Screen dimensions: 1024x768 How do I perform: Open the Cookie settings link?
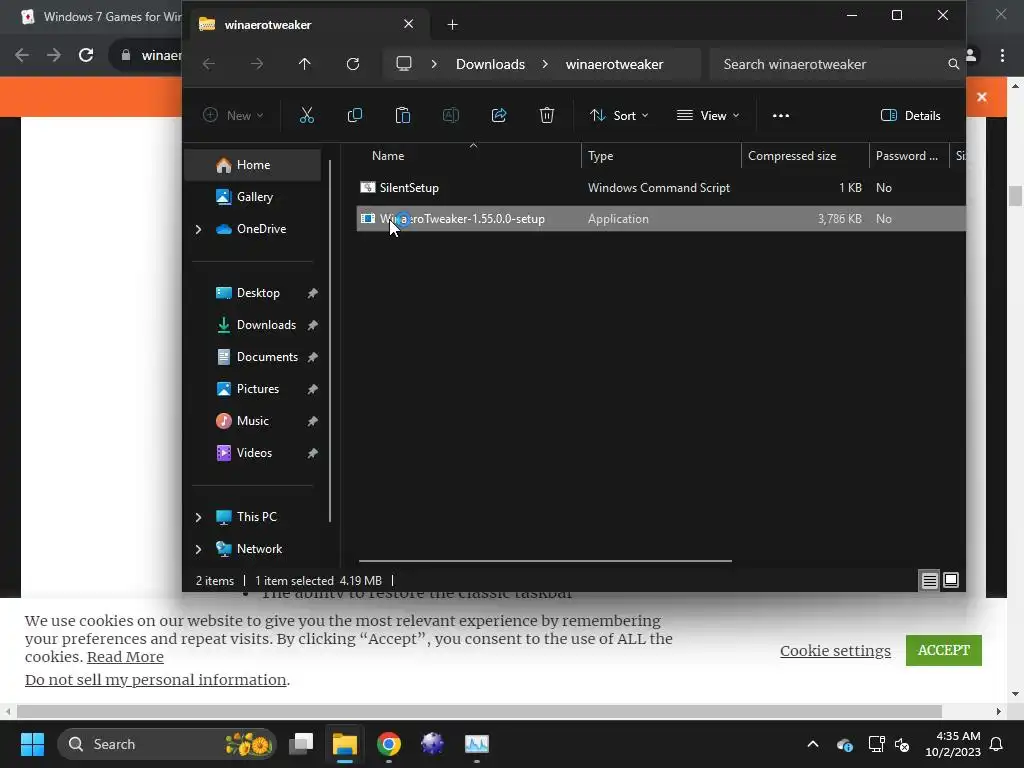point(835,651)
